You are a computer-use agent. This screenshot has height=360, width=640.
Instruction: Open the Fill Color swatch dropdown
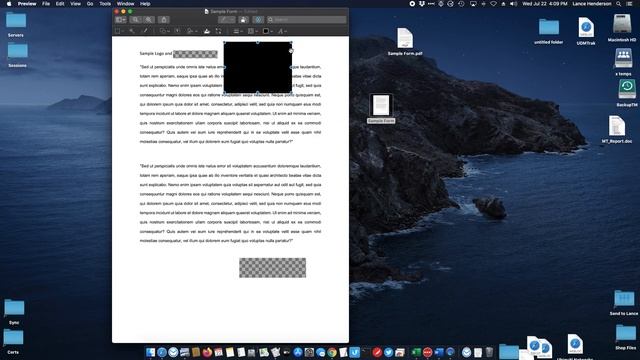pos(268,31)
